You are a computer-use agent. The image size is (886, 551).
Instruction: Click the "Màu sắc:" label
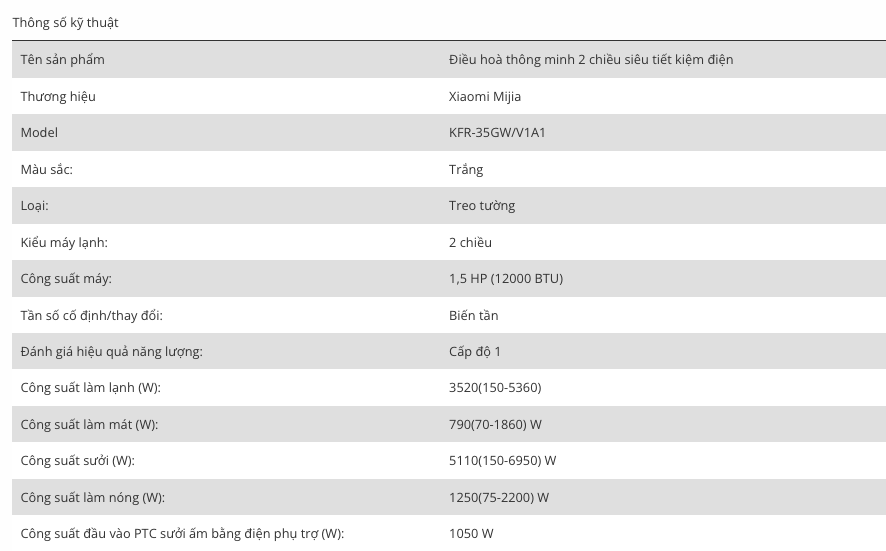[x=47, y=169]
